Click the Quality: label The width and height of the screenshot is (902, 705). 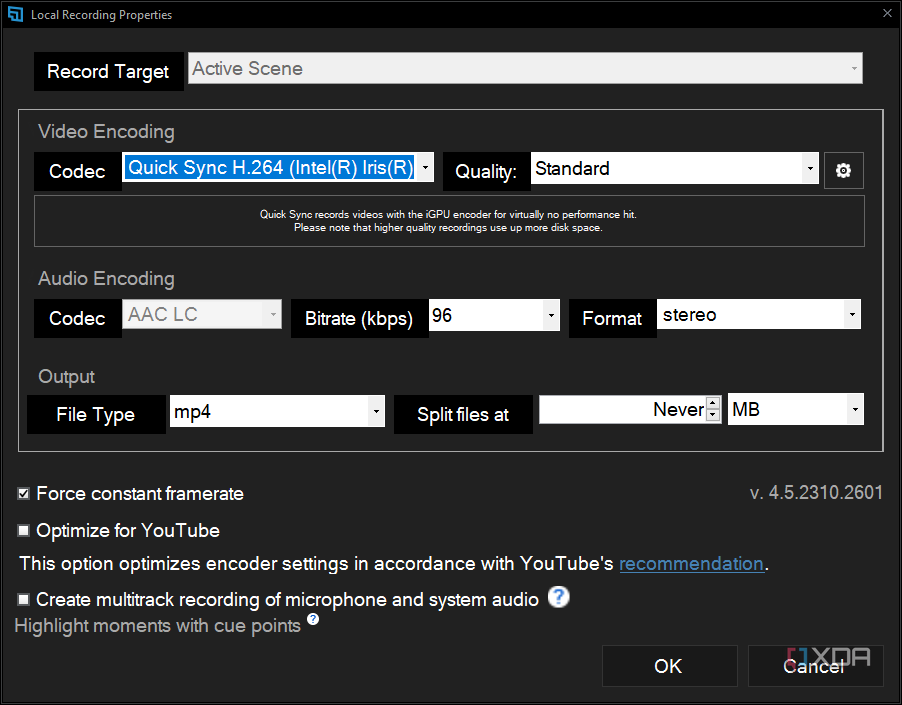click(x=486, y=171)
